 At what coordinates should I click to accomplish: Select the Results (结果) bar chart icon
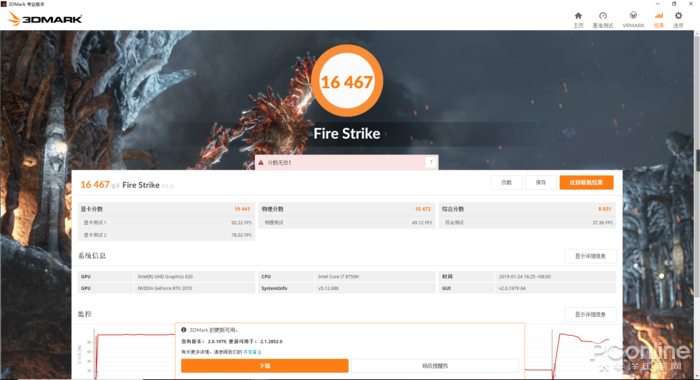click(x=658, y=20)
